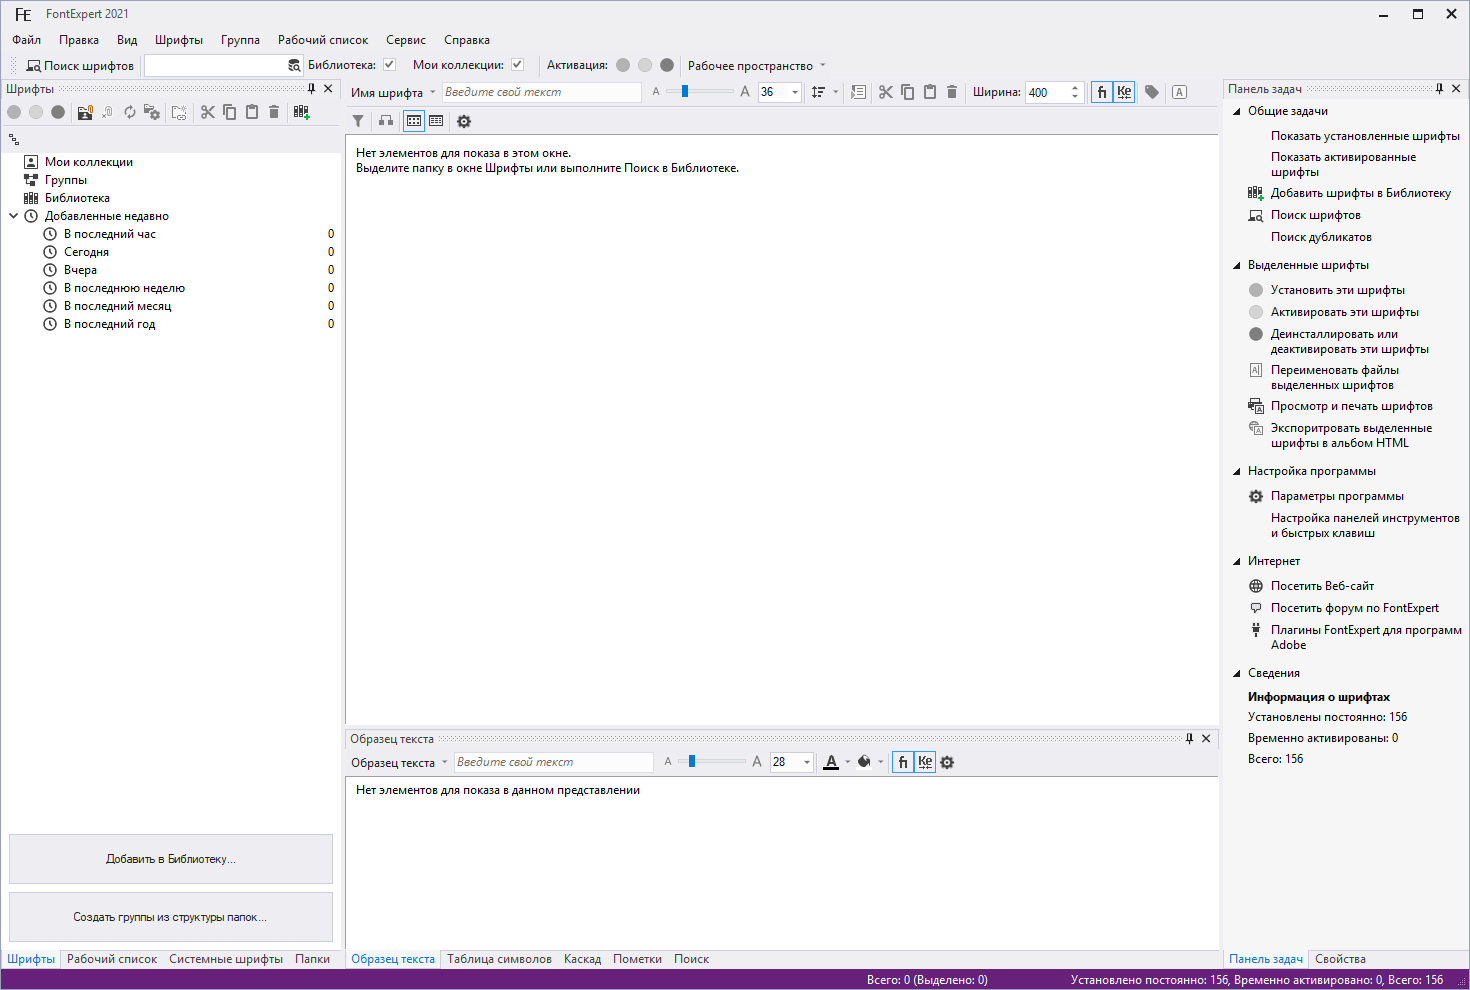Click the boxed letter A icon after tag
The width and height of the screenshot is (1470, 990).
[x=1180, y=92]
